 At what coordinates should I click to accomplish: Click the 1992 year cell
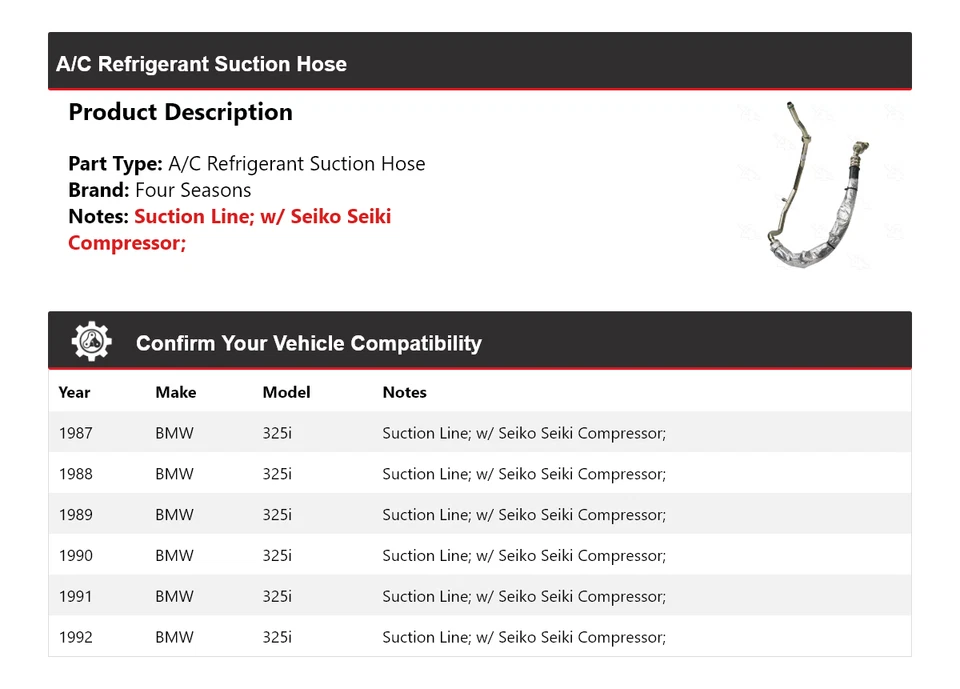[x=75, y=637]
